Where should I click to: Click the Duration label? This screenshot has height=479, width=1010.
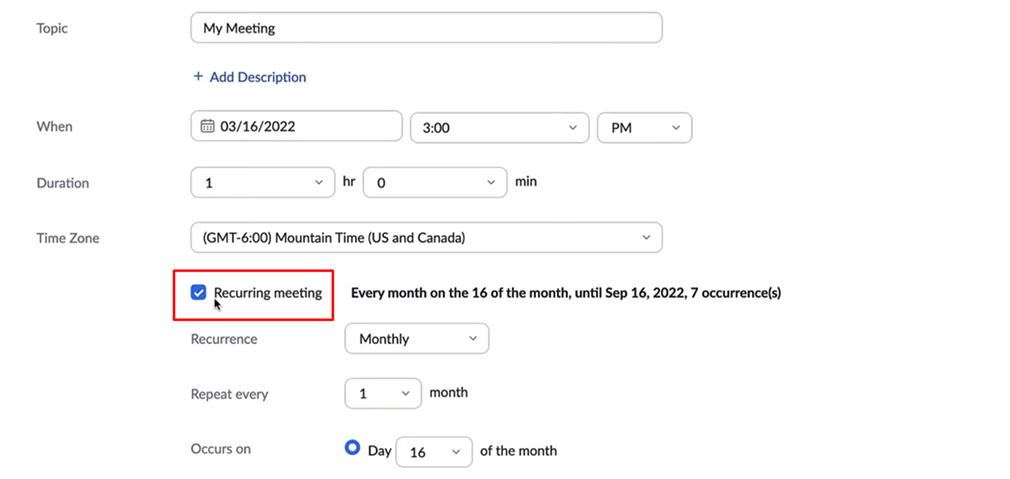tap(63, 183)
